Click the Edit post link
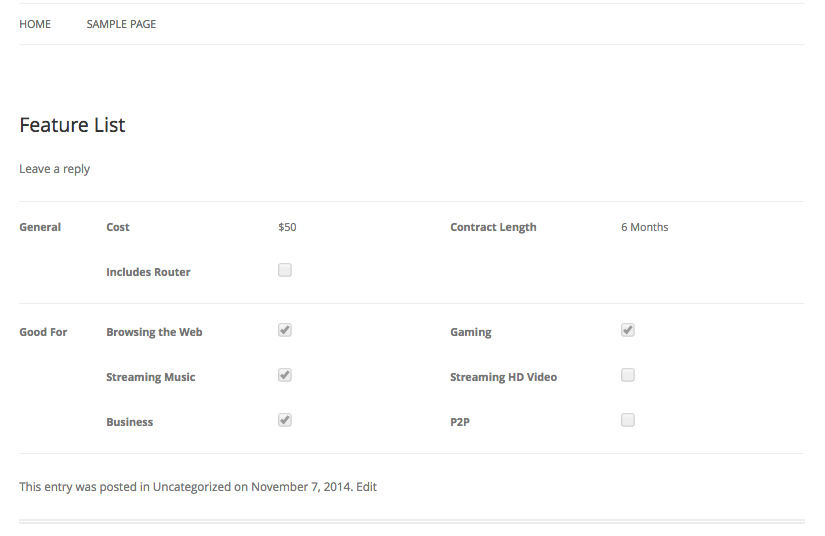 (x=366, y=487)
